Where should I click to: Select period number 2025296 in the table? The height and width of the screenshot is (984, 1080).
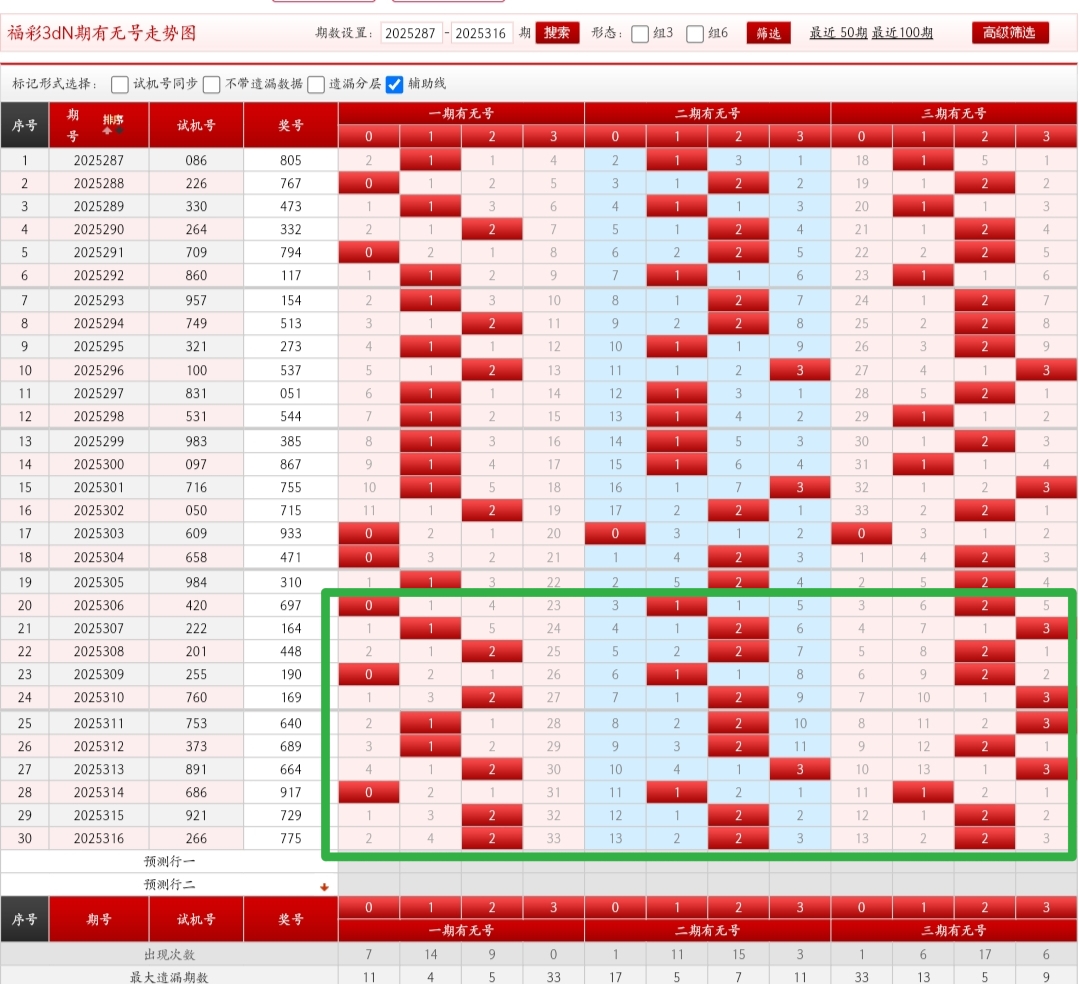click(99, 370)
